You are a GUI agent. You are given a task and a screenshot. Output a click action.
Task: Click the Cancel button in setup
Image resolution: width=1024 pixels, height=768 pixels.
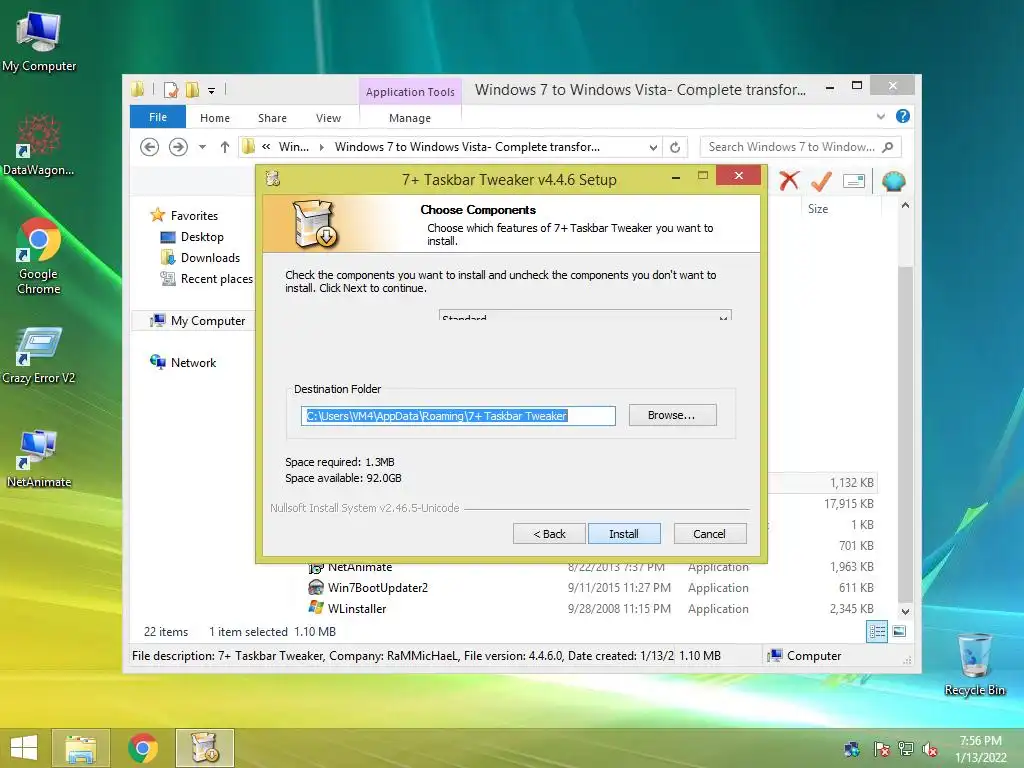710,534
